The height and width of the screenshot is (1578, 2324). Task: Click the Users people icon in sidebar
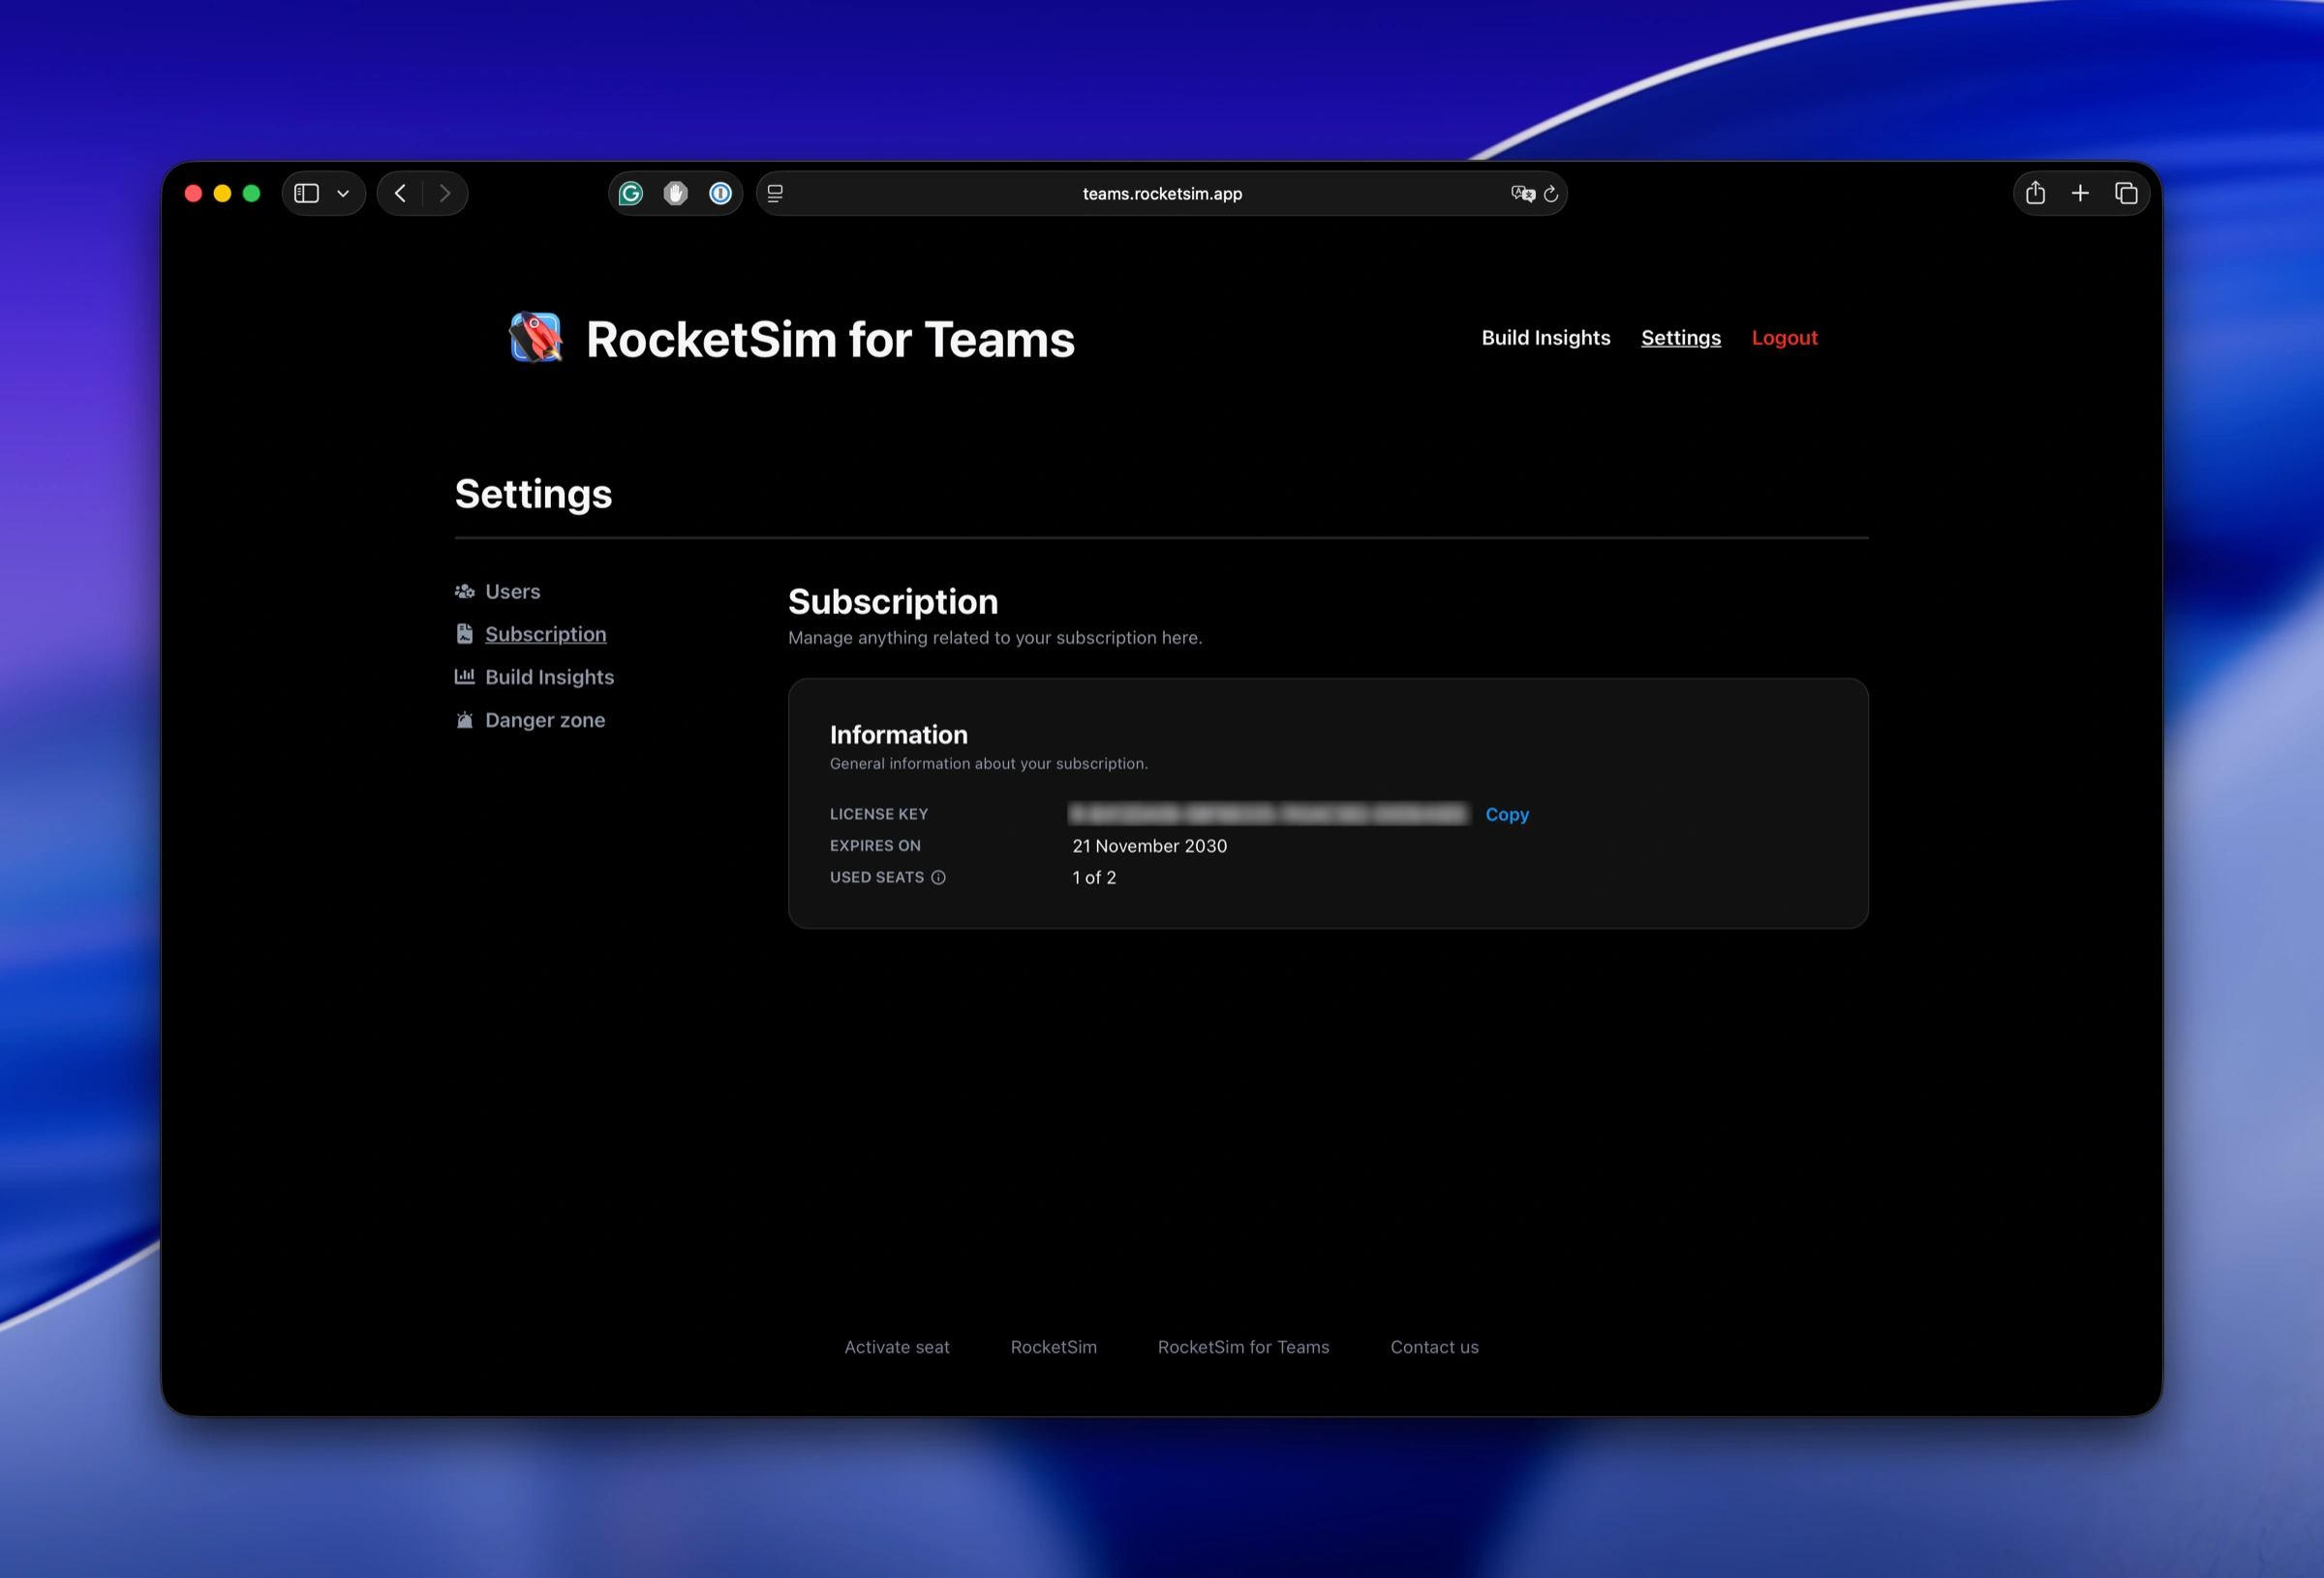pos(464,591)
